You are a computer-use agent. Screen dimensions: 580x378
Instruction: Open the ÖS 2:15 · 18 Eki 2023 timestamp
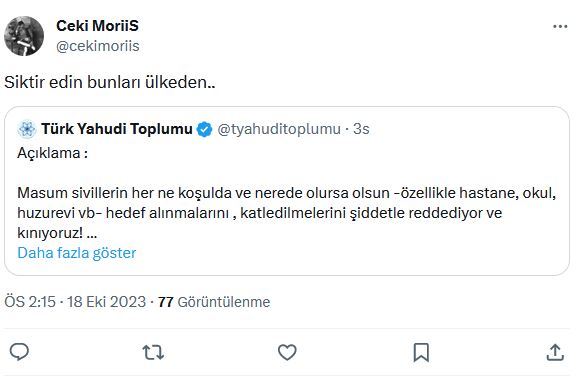75,302
